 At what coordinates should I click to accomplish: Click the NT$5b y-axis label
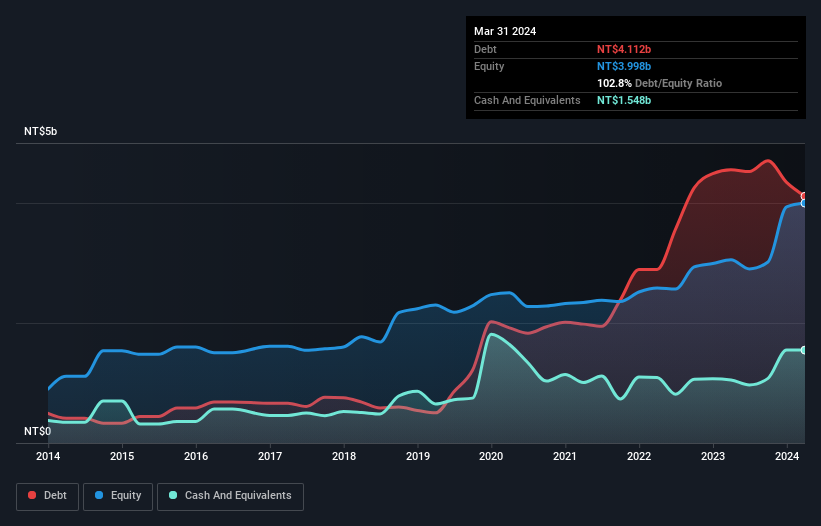point(40,131)
